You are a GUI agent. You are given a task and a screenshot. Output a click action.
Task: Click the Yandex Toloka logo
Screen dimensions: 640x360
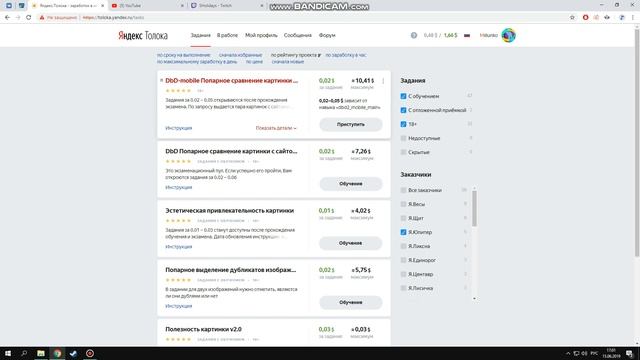[x=143, y=36]
